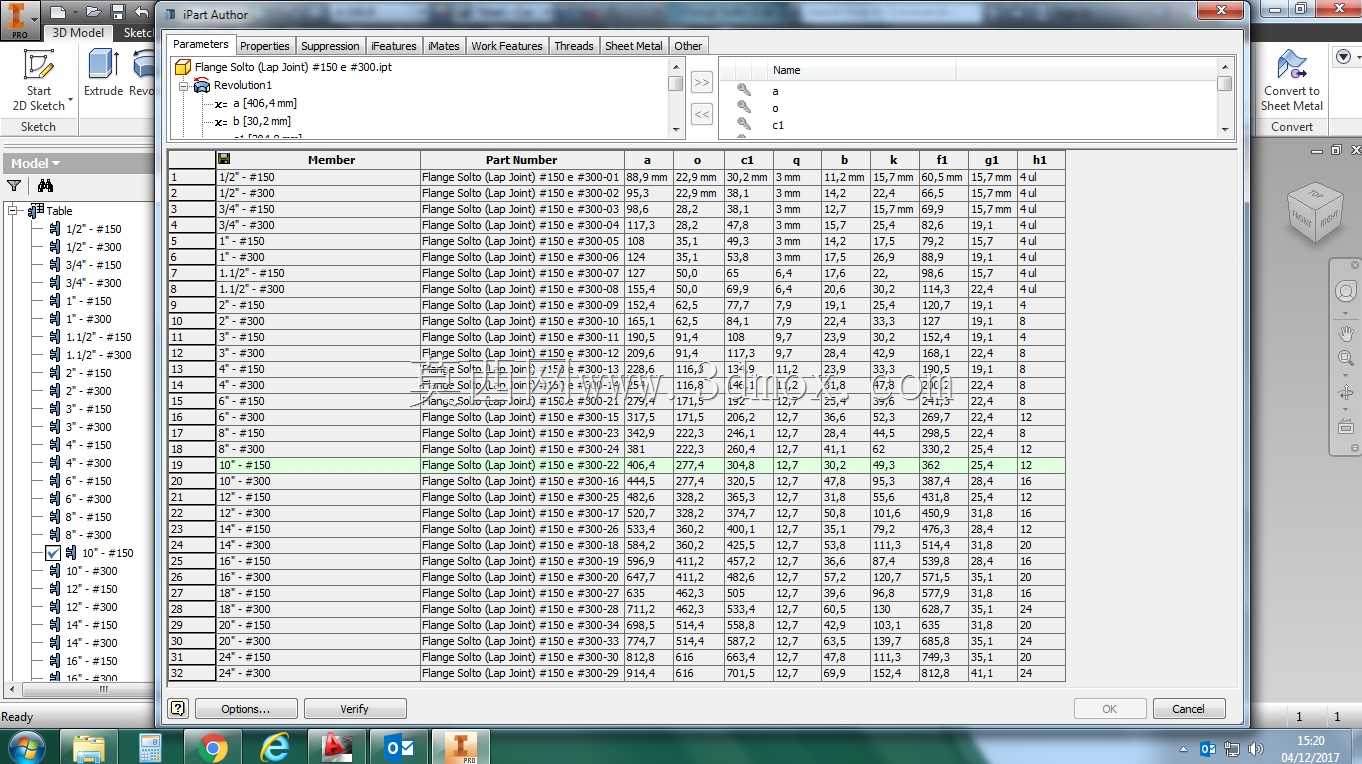
Task: Click the Save floppy disk icon in quick access toolbar
Action: click(x=118, y=13)
